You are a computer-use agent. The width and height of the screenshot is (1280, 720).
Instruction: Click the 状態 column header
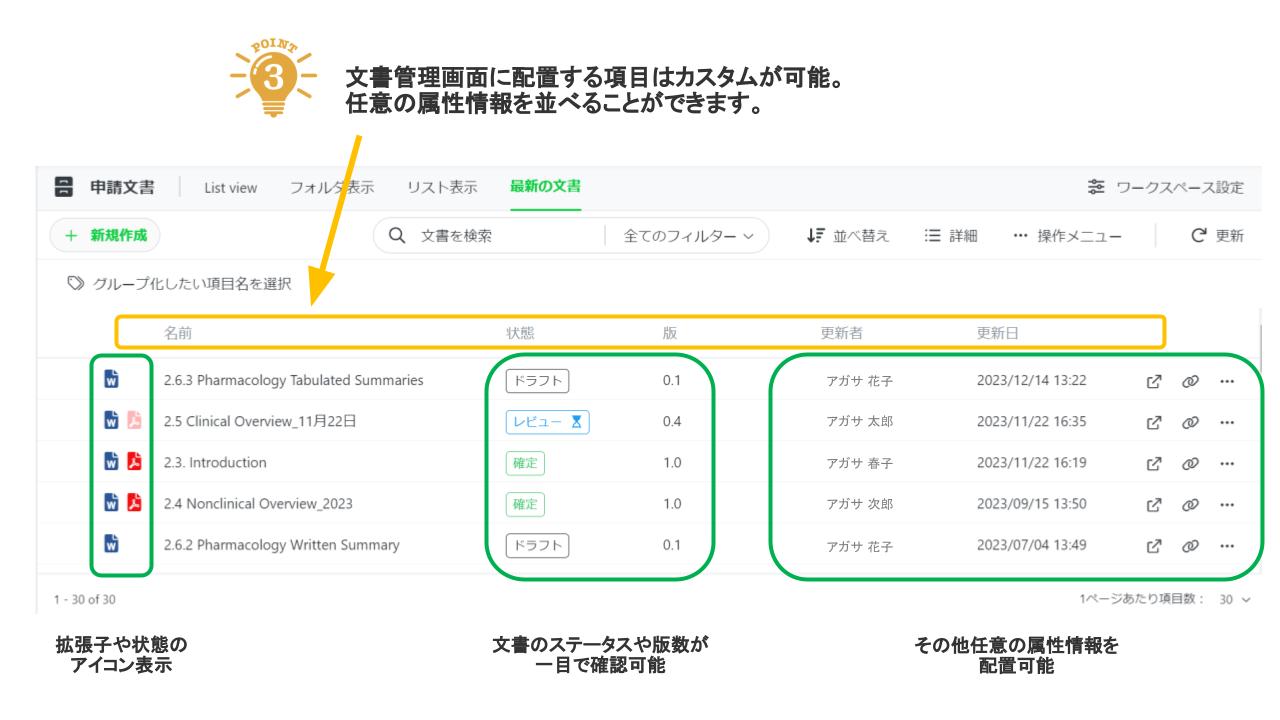click(x=521, y=332)
